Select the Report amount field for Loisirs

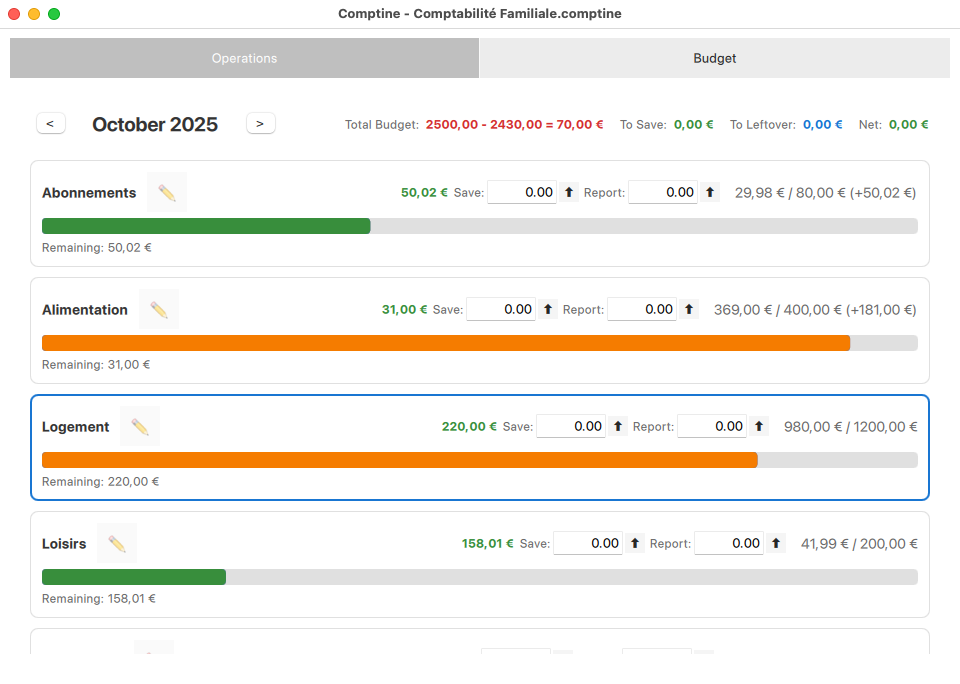click(x=728, y=544)
